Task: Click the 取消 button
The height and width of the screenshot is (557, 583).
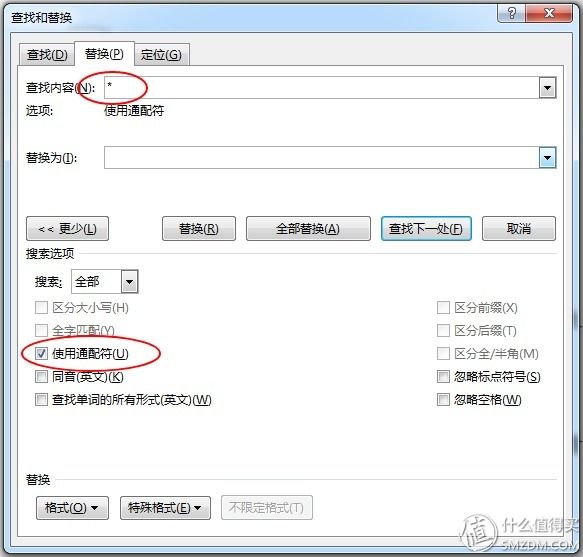Action: point(519,229)
